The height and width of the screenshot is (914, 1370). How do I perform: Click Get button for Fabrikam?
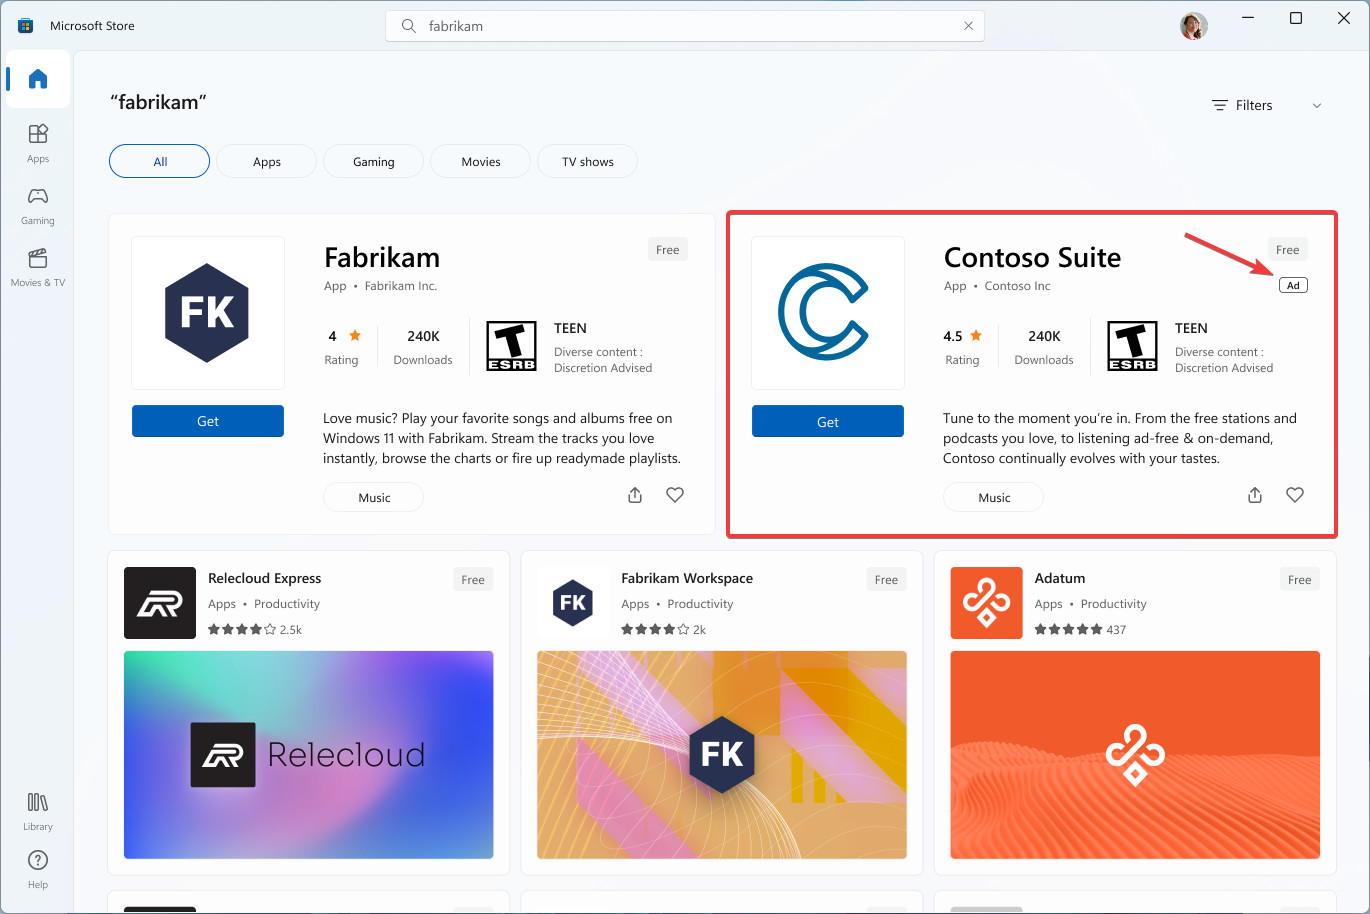pyautogui.click(x=208, y=421)
